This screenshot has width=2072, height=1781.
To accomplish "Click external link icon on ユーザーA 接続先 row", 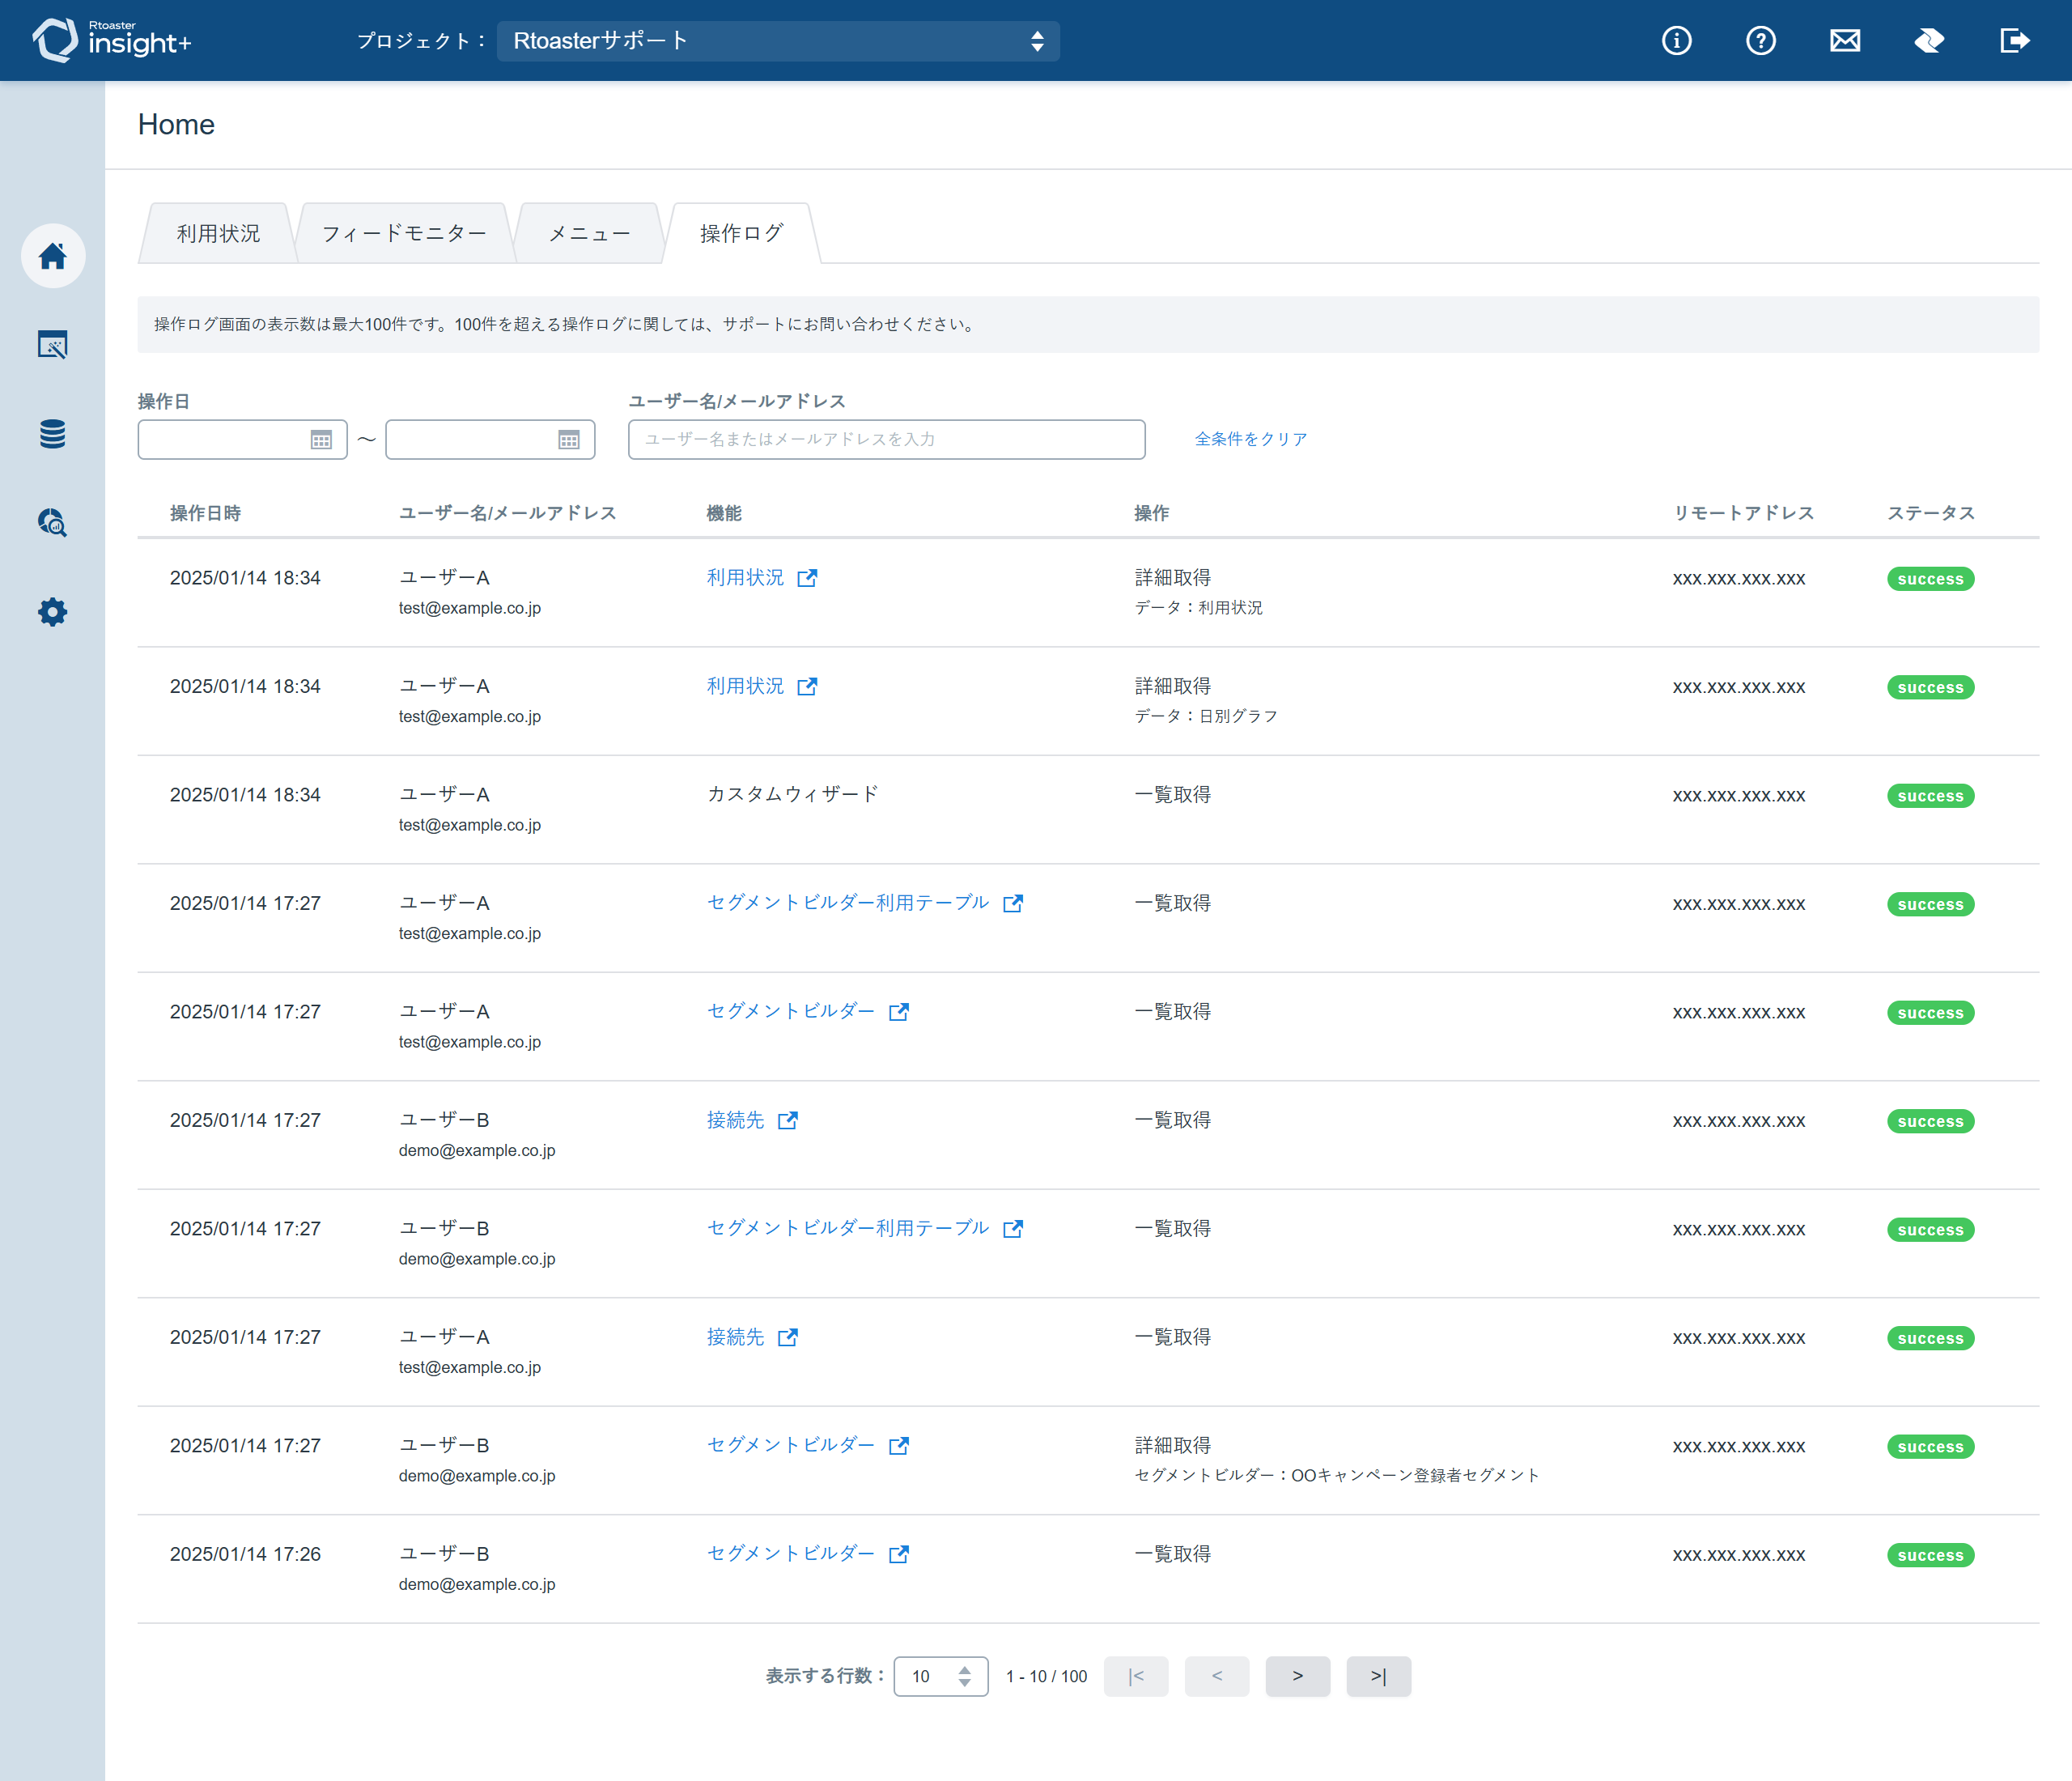I will coord(788,1338).
